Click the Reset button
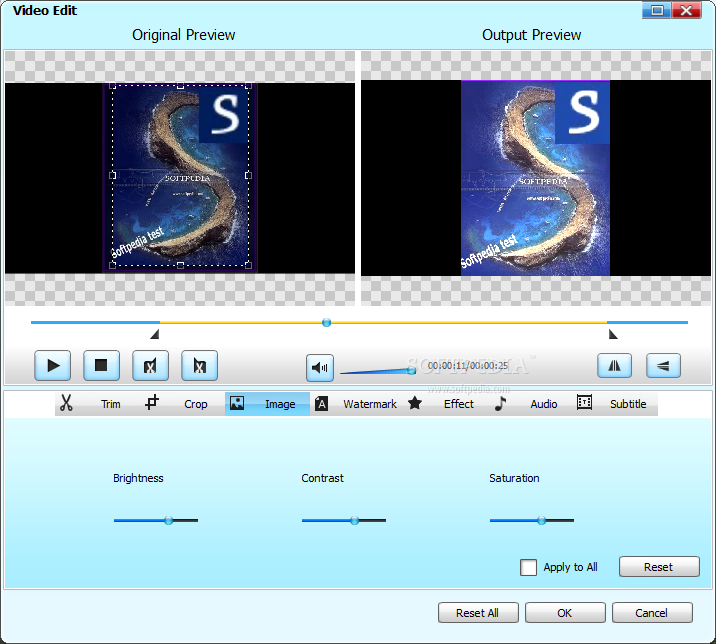This screenshot has height=644, width=716. pyautogui.click(x=659, y=567)
